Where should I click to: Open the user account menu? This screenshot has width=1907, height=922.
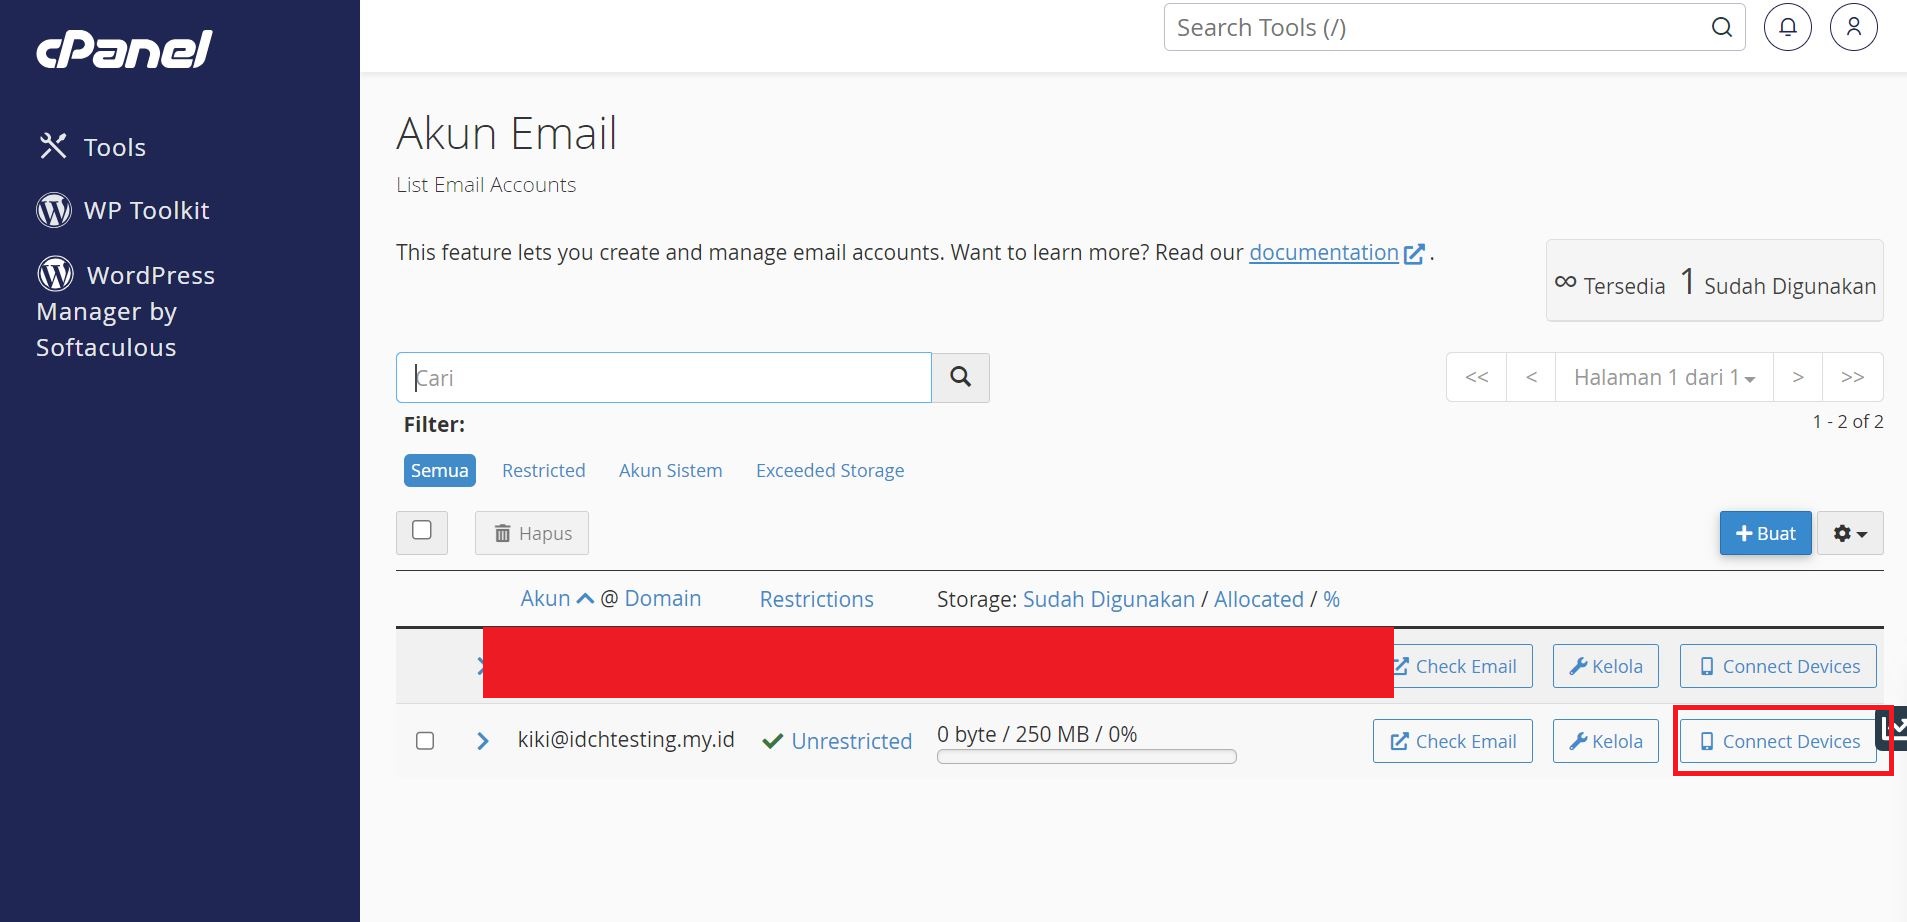pos(1853,27)
